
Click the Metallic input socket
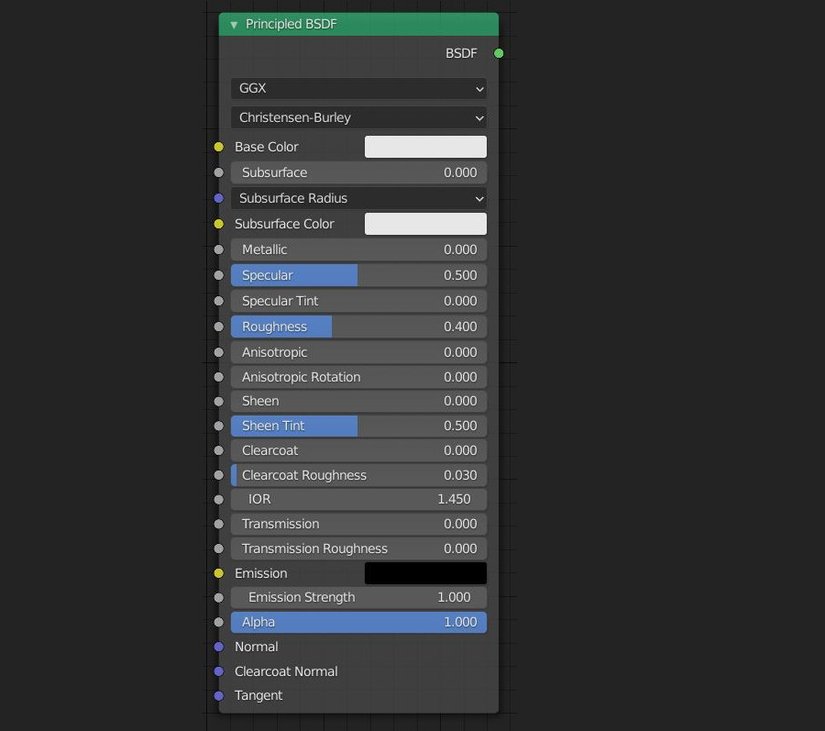pyautogui.click(x=218, y=249)
